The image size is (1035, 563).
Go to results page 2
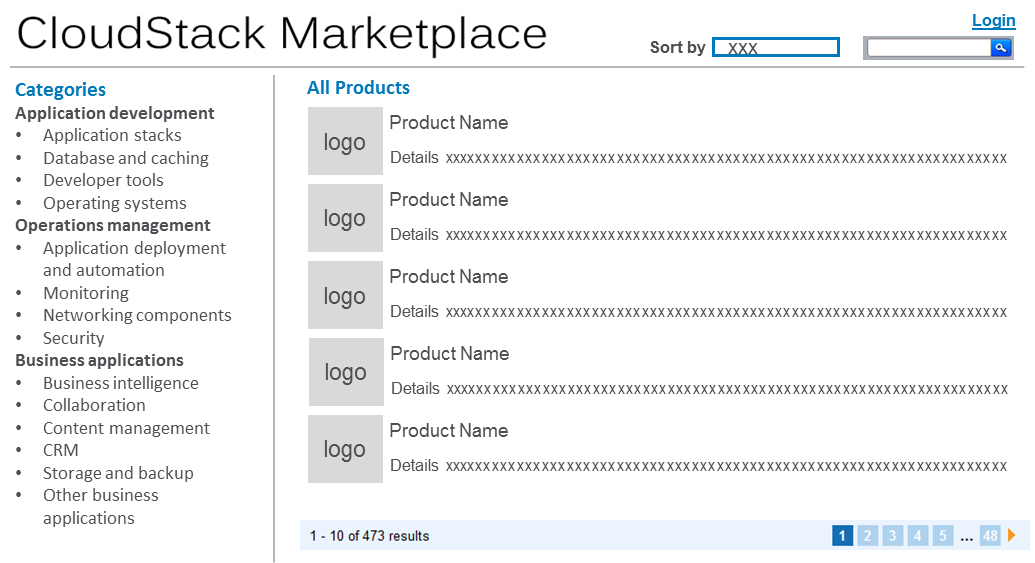point(867,535)
